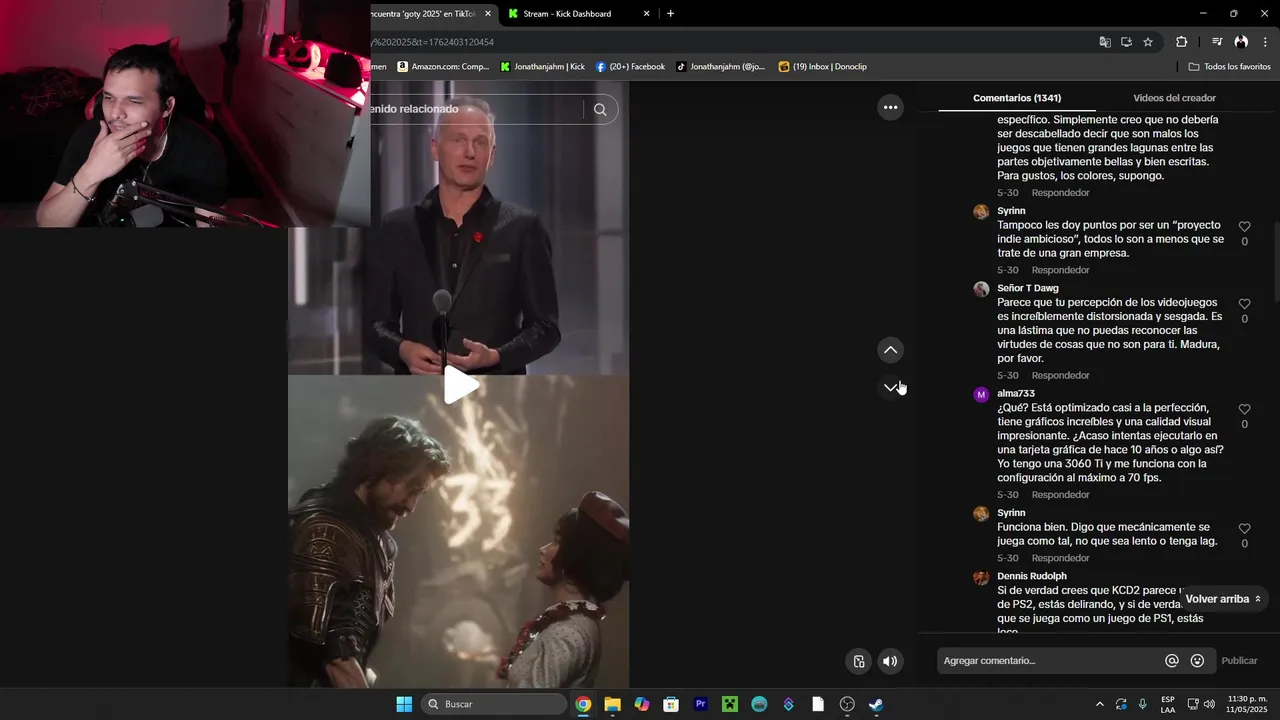Go to next video with down chevron
Screen dimensions: 1280x720
tap(890, 388)
